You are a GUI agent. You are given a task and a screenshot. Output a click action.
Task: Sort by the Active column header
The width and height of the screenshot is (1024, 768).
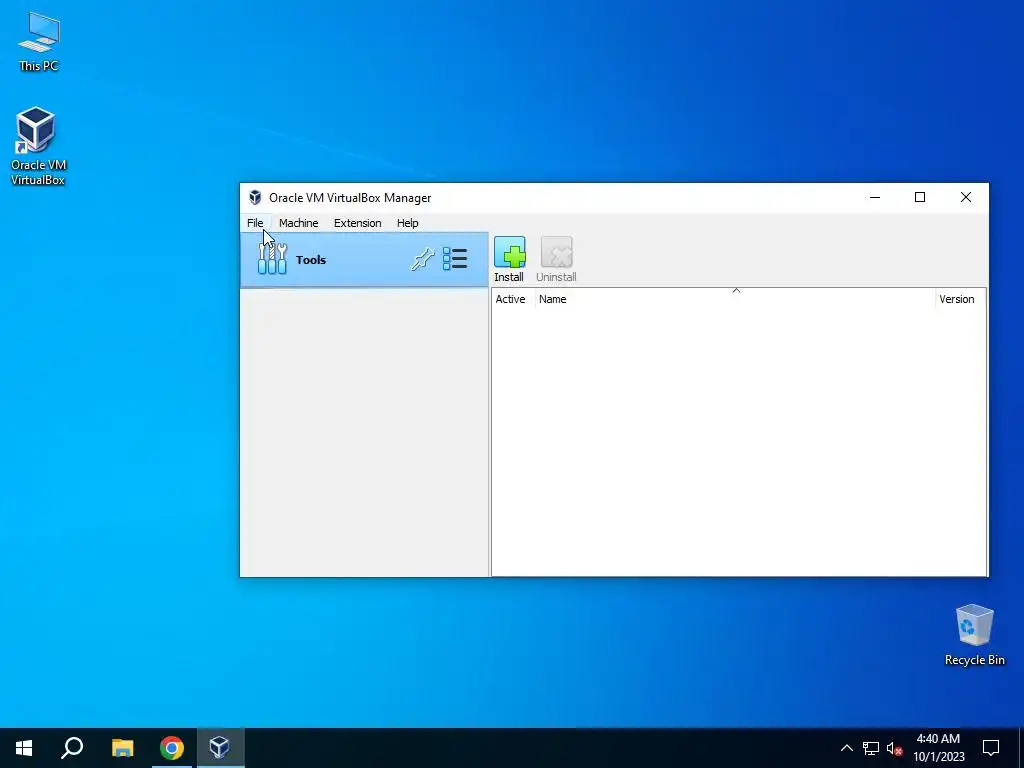click(513, 299)
